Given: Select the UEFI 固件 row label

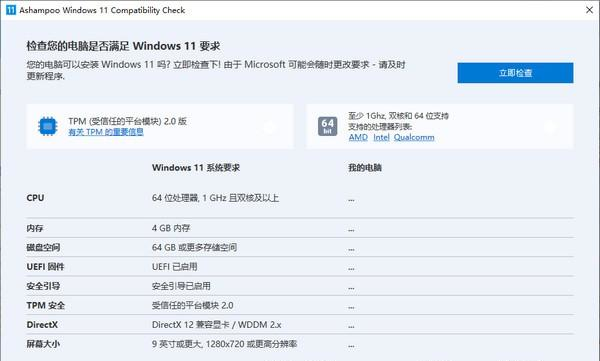Looking at the screenshot, I should pos(46,266).
